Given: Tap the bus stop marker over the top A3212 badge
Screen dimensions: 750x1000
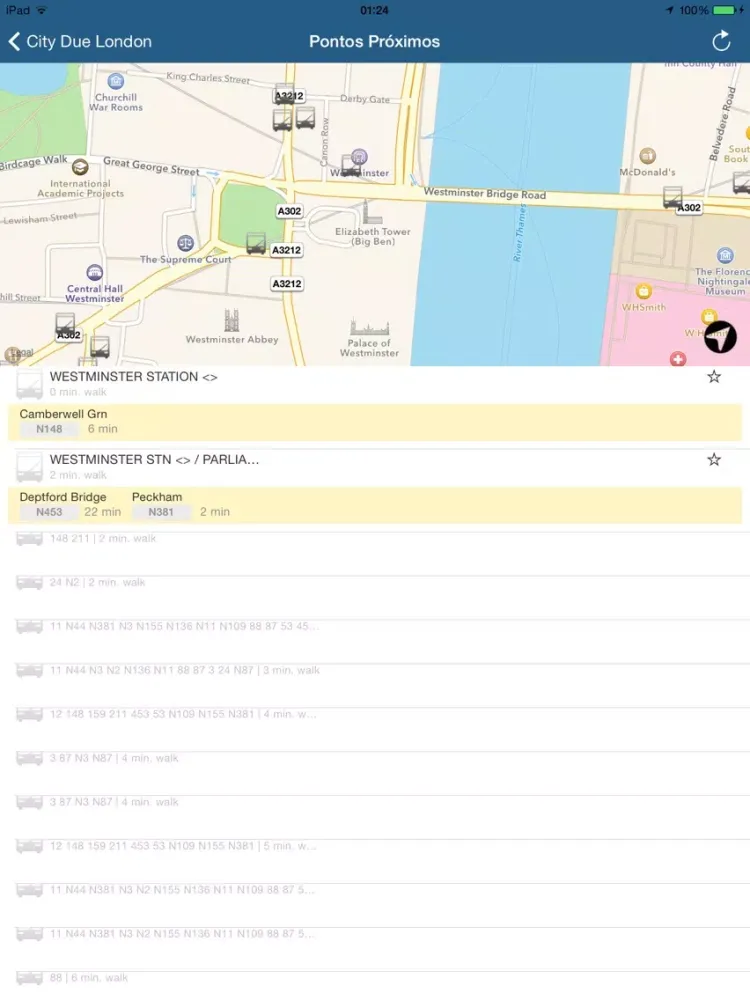Looking at the screenshot, I should (x=284, y=94).
